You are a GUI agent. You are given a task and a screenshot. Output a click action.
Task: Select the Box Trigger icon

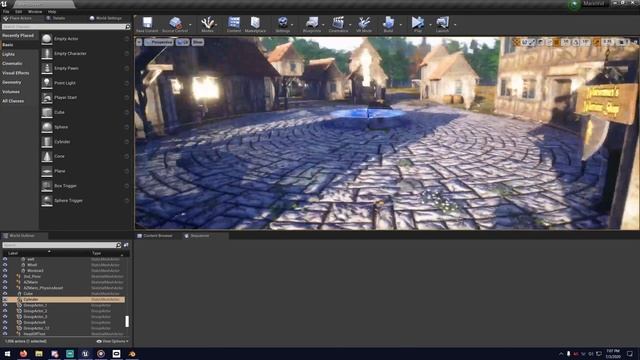tap(47, 186)
